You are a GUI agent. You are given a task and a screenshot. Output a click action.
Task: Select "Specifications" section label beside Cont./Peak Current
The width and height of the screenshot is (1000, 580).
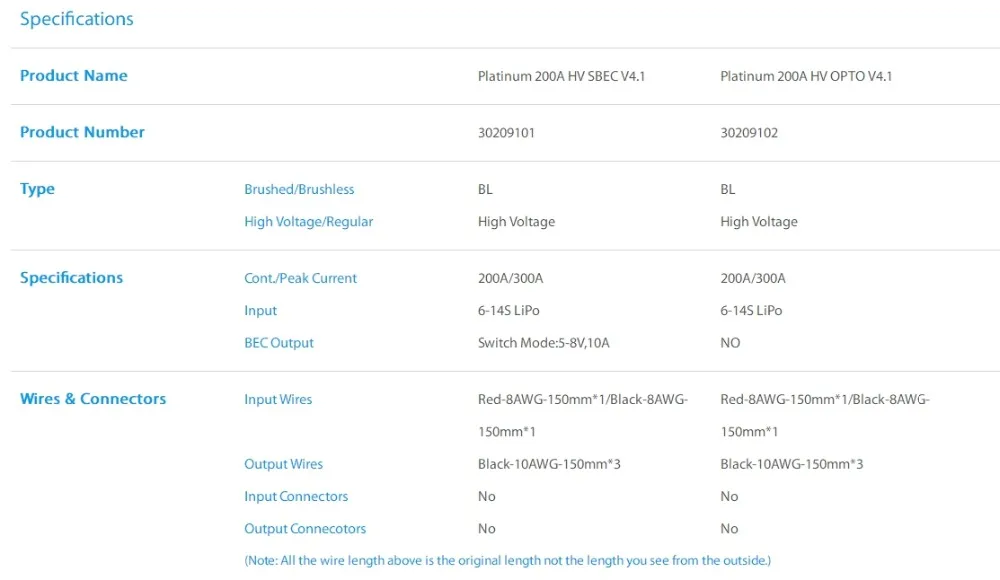[71, 278]
